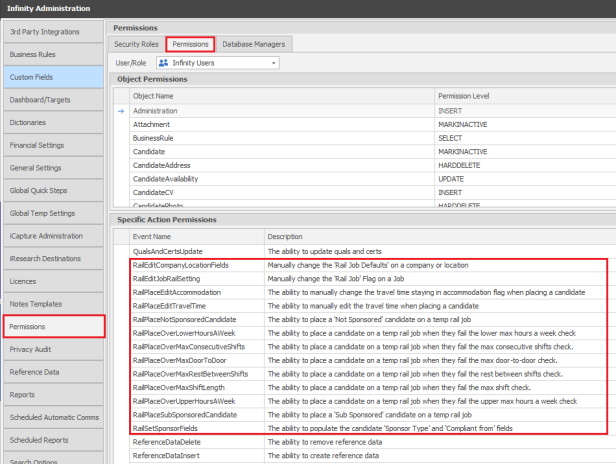The height and width of the screenshot is (464, 616).
Task: Click 'Manually change the Rail Job Flag' description
Action: click(336, 279)
